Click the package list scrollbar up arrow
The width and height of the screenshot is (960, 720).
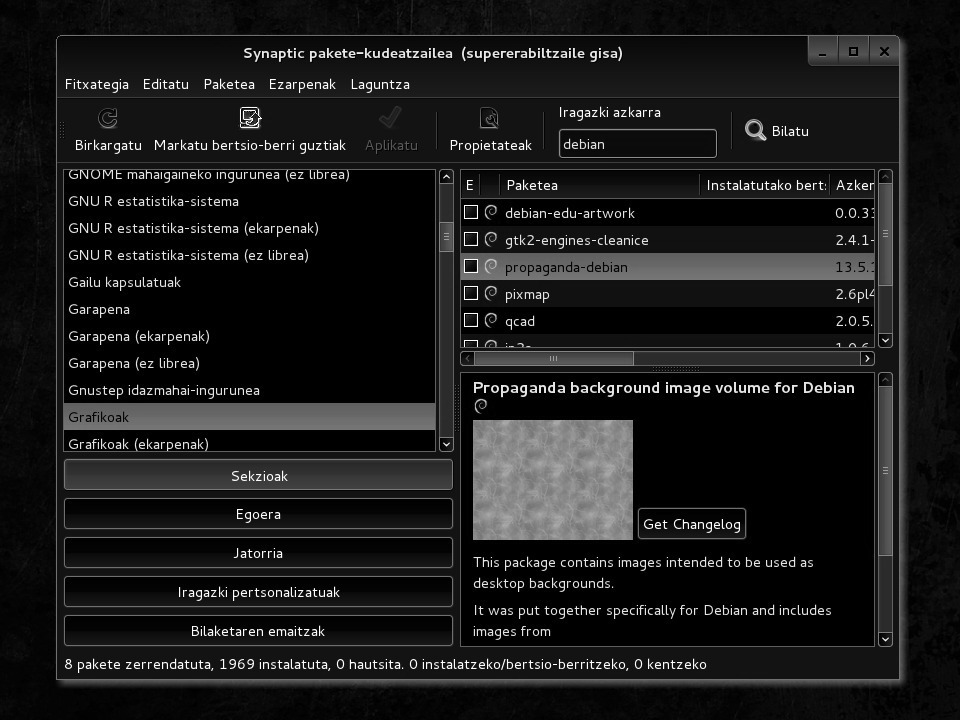tap(885, 177)
